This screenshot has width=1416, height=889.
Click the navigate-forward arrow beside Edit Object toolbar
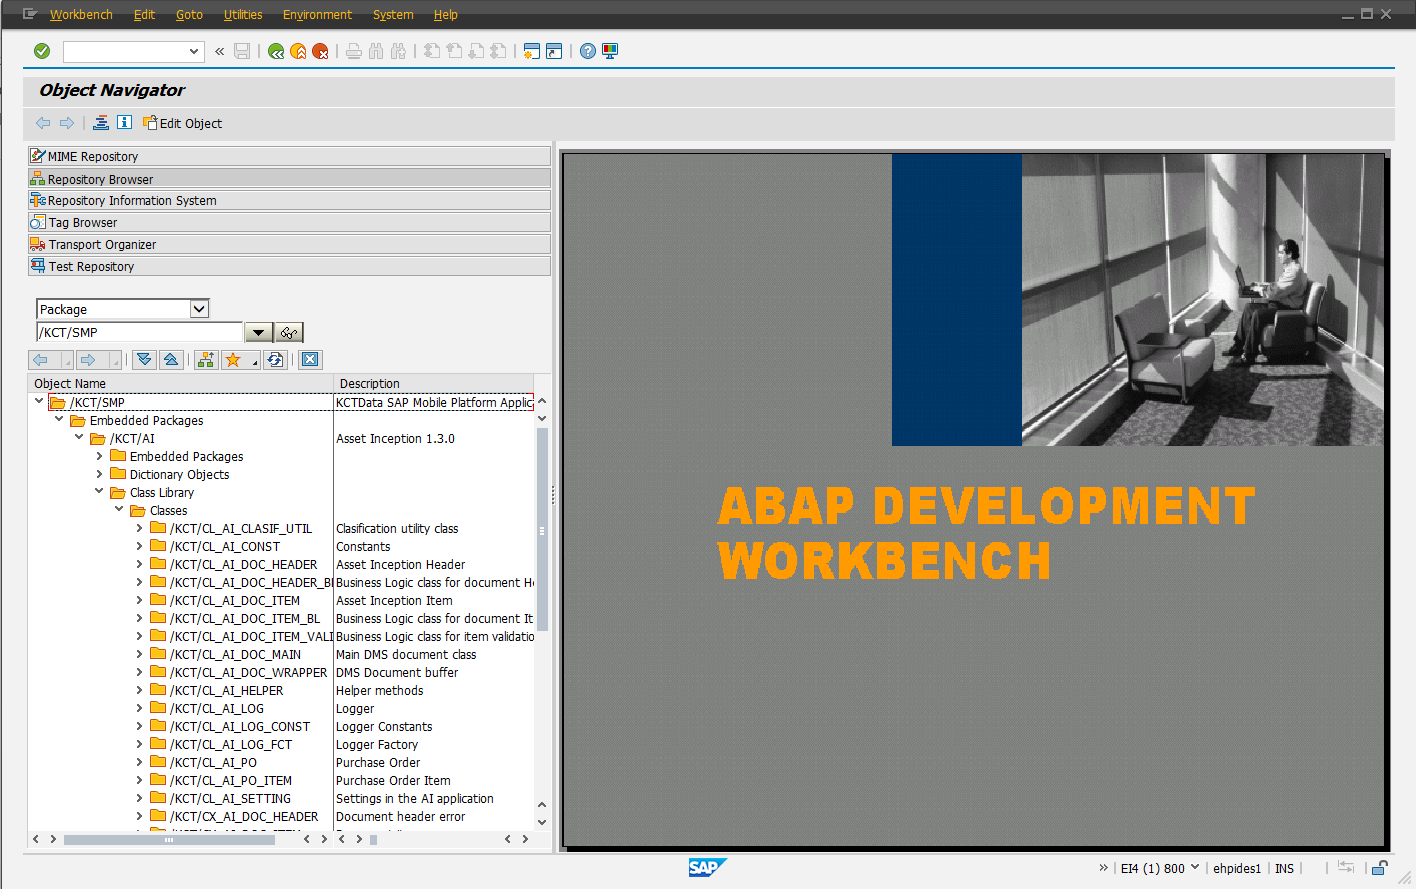tap(67, 123)
